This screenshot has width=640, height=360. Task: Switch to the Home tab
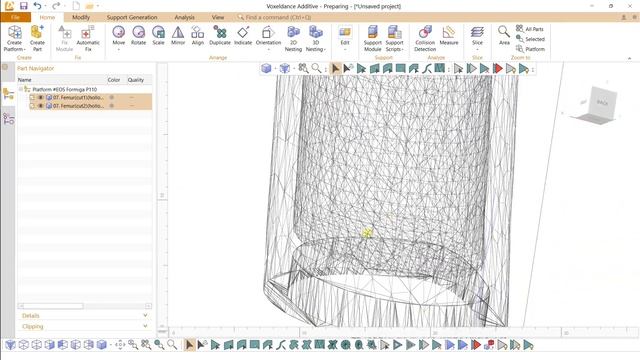point(47,17)
